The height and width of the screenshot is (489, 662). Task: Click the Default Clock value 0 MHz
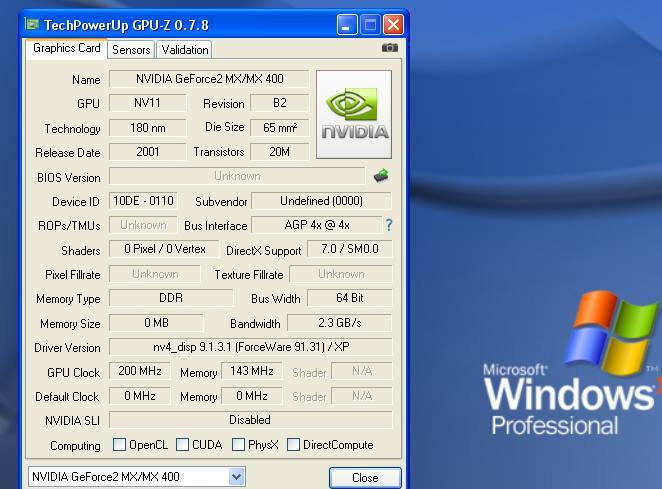pyautogui.click(x=140, y=396)
